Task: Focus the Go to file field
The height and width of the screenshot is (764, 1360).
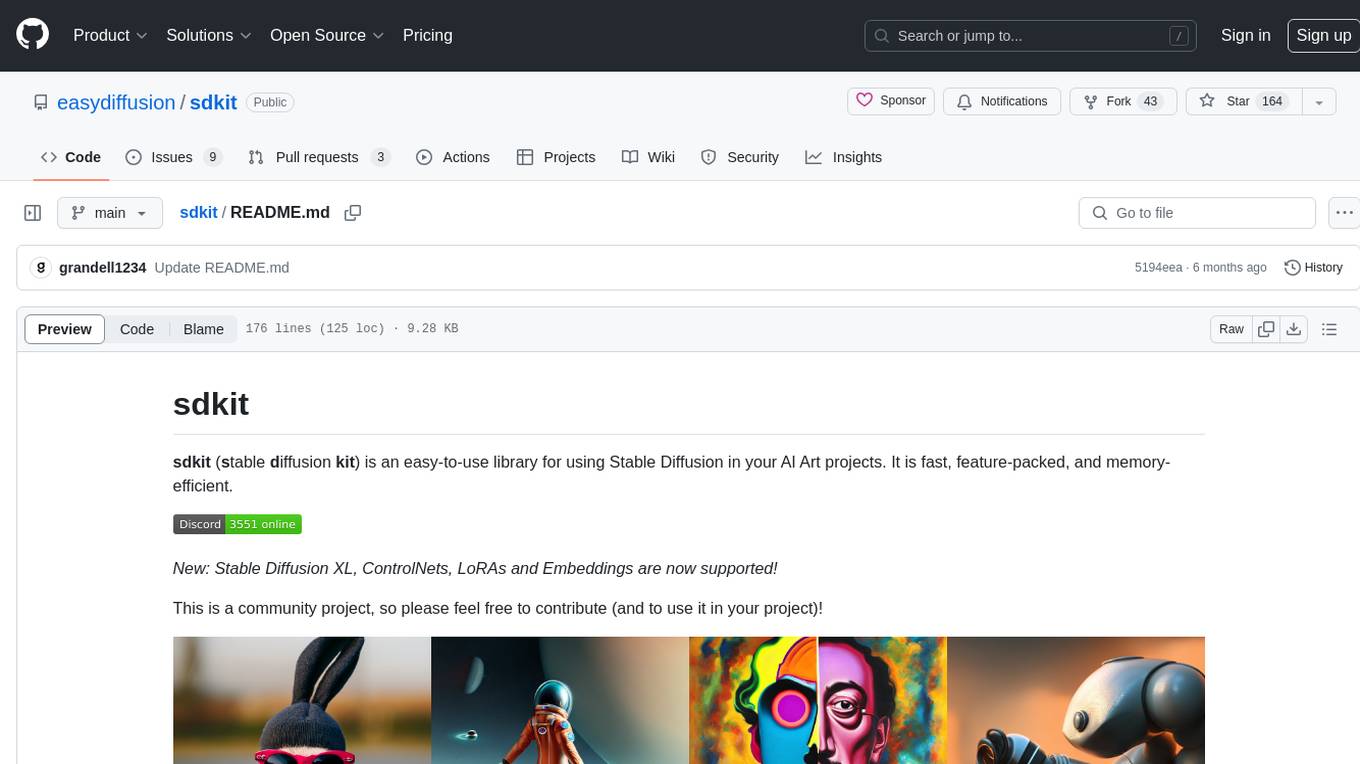Action: pos(1197,213)
